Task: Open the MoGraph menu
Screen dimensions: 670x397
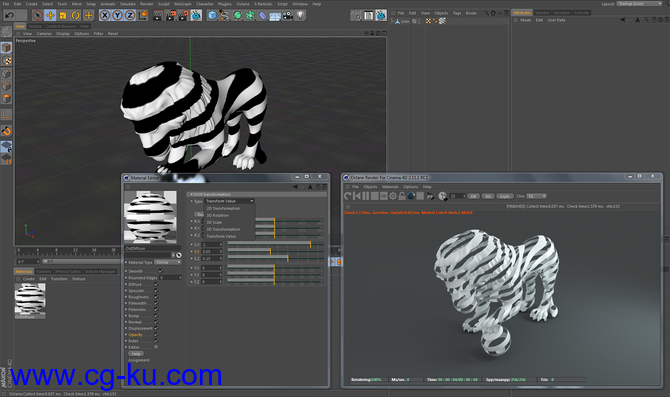Action: tap(183, 4)
